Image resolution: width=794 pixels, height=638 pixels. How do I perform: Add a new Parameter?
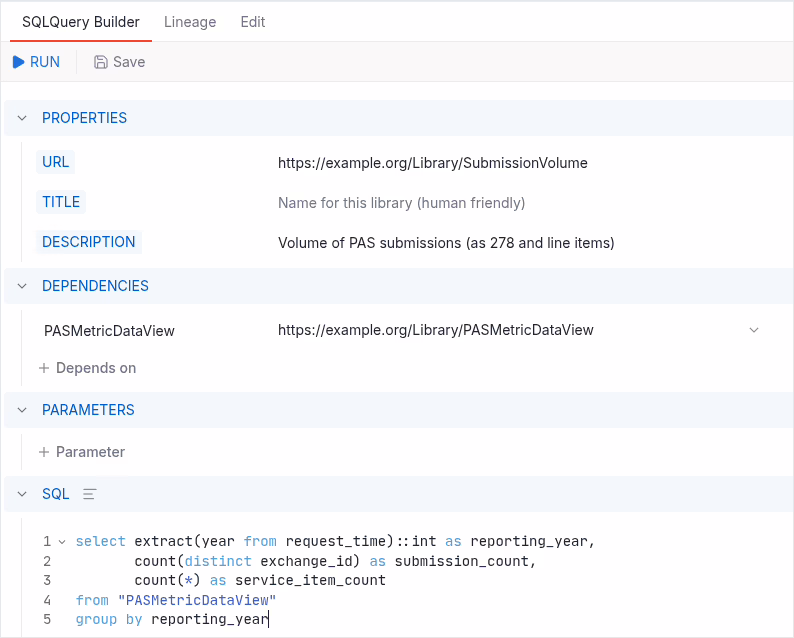[x=82, y=452]
